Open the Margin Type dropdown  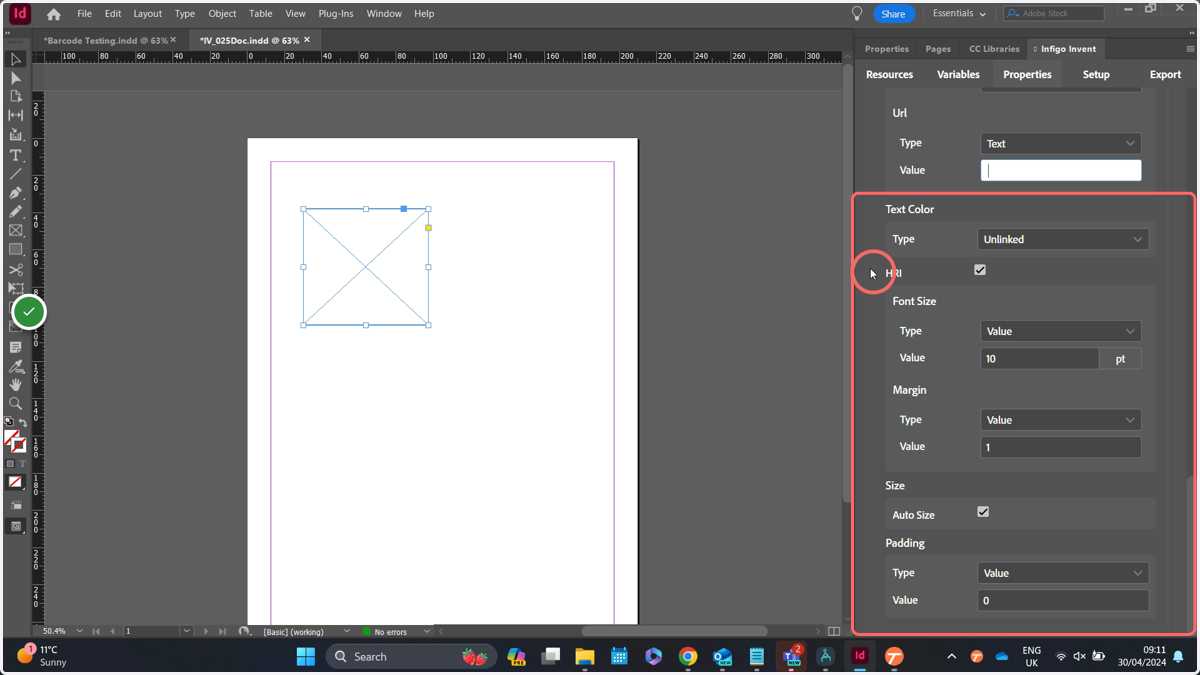1061,420
